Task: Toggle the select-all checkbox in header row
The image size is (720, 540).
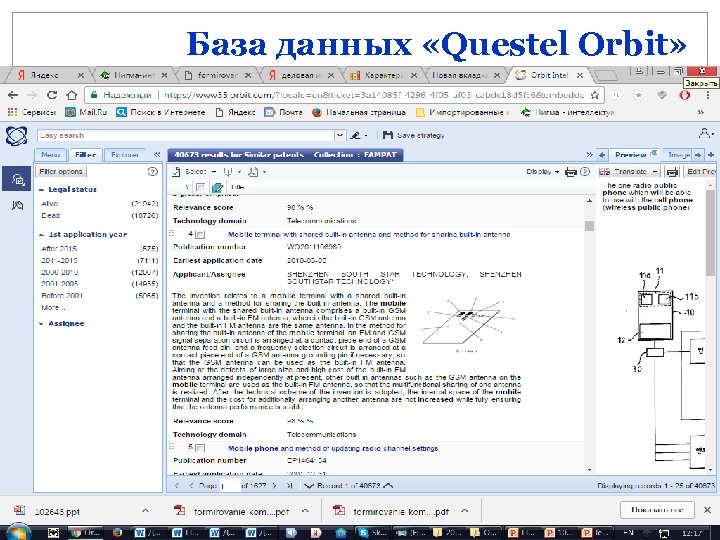Action: coord(200,187)
